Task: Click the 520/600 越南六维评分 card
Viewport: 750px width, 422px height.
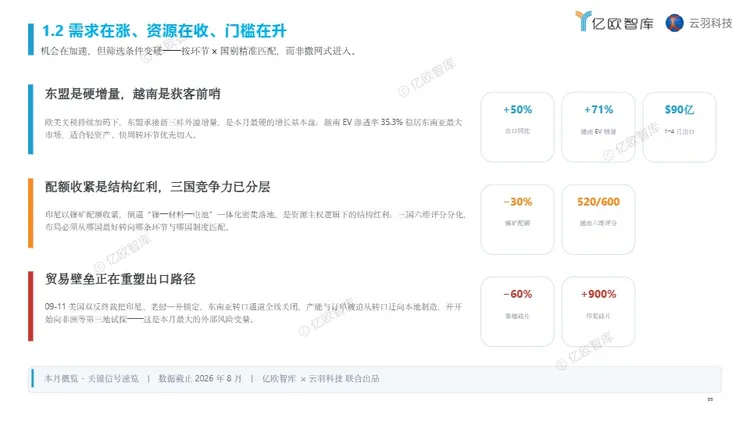Action: tap(598, 220)
